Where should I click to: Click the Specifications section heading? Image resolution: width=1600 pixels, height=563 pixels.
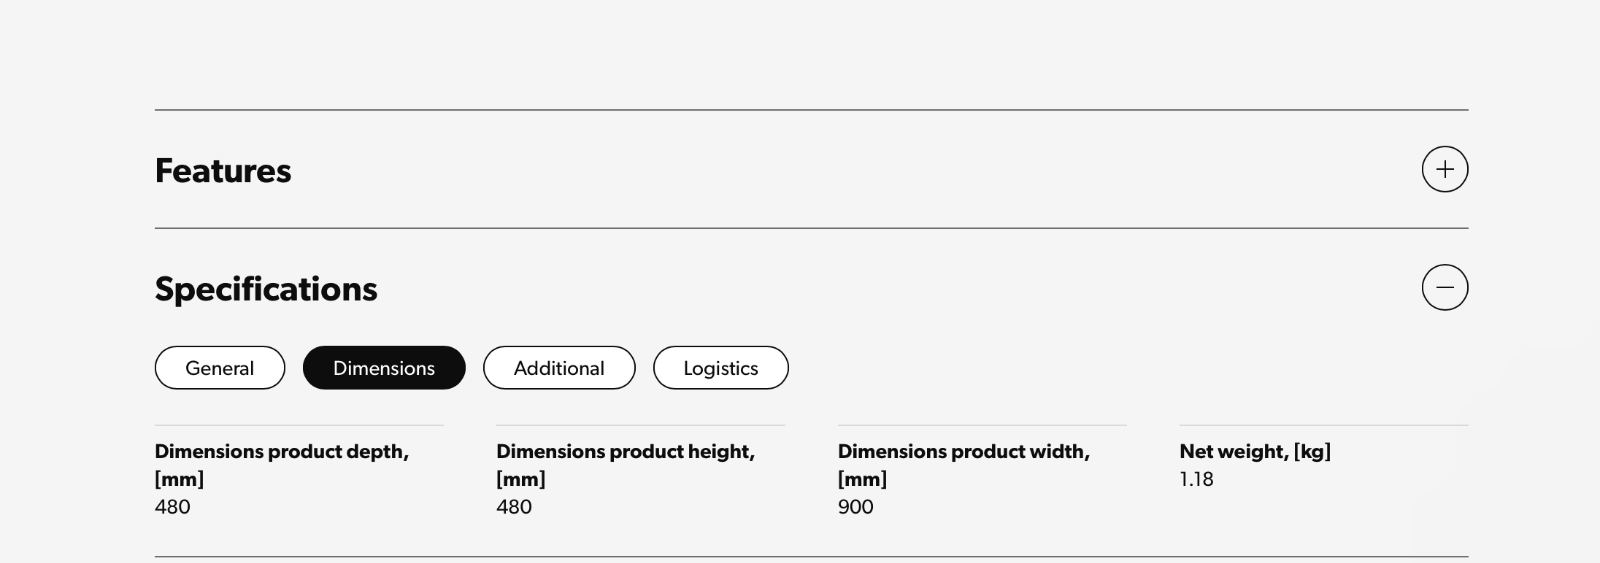pos(266,289)
